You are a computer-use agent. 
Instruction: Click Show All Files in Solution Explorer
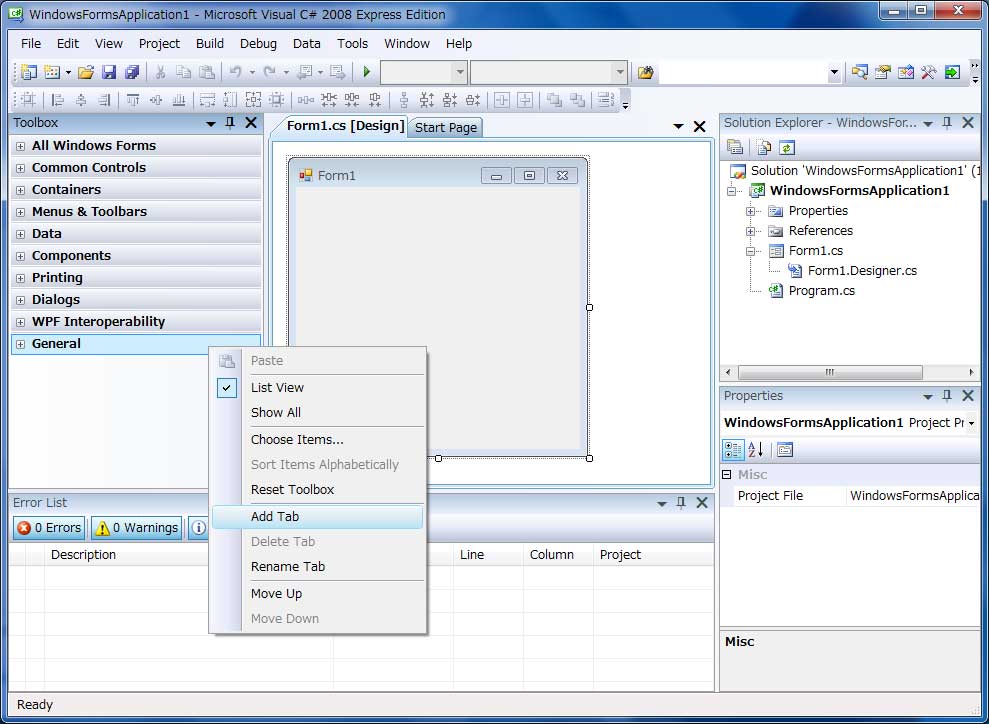click(x=764, y=148)
